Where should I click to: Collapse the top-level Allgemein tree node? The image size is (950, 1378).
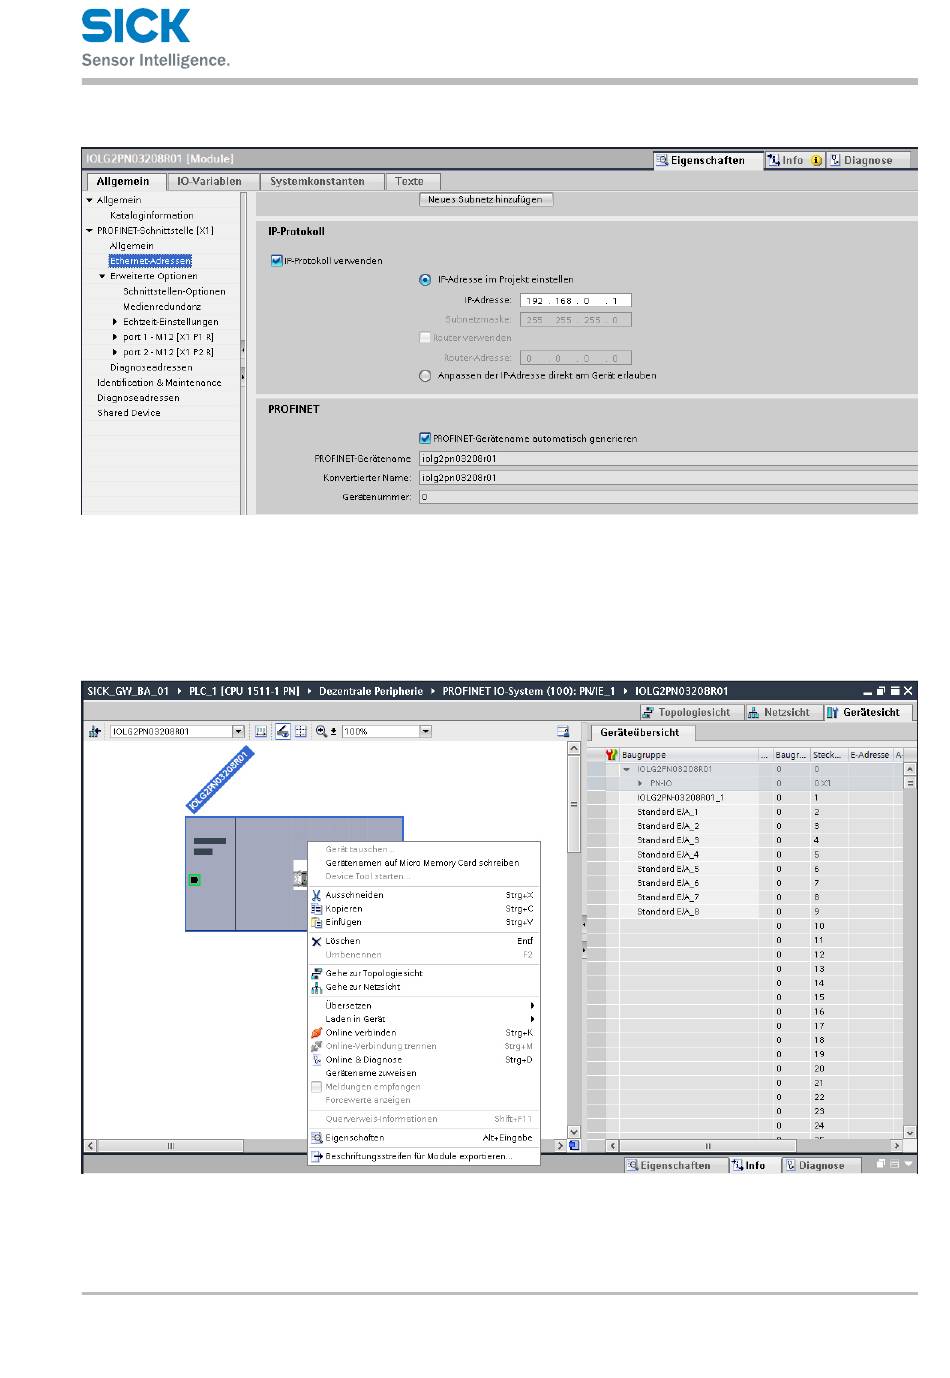point(89,201)
